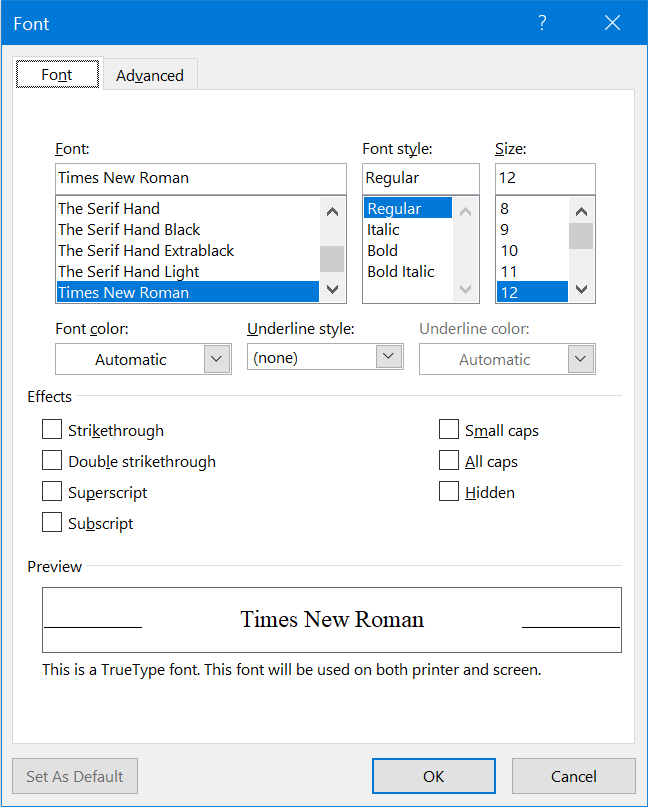Choose Bold Italic font style

tap(408, 272)
